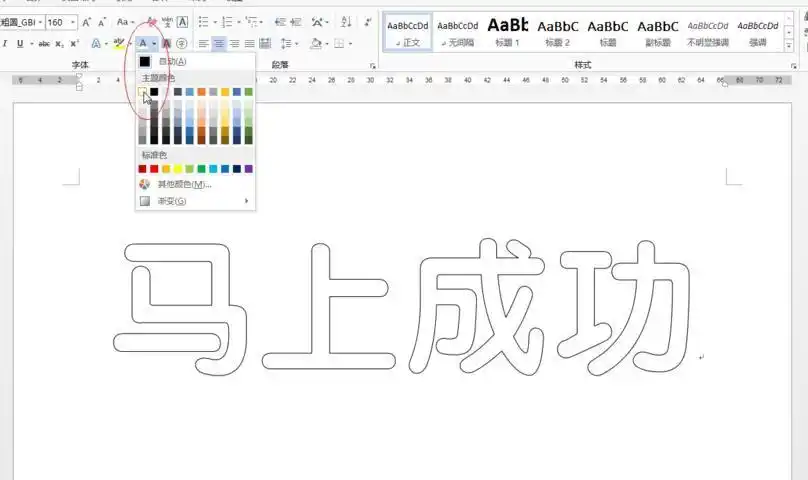This screenshot has height=480, width=808.
Task: Click the Increase Font Size button
Action: click(87, 22)
